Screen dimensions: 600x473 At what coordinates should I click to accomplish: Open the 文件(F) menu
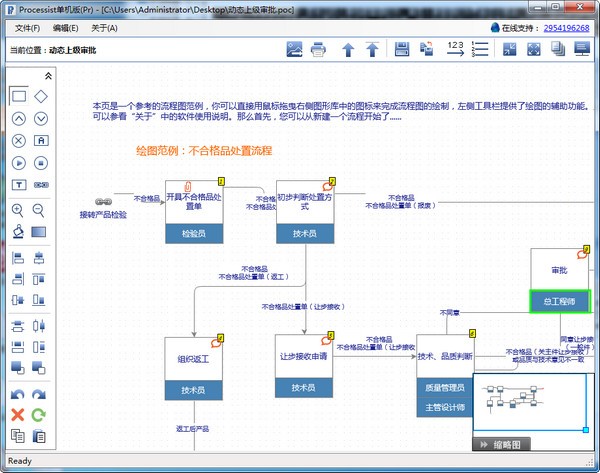click(27, 28)
